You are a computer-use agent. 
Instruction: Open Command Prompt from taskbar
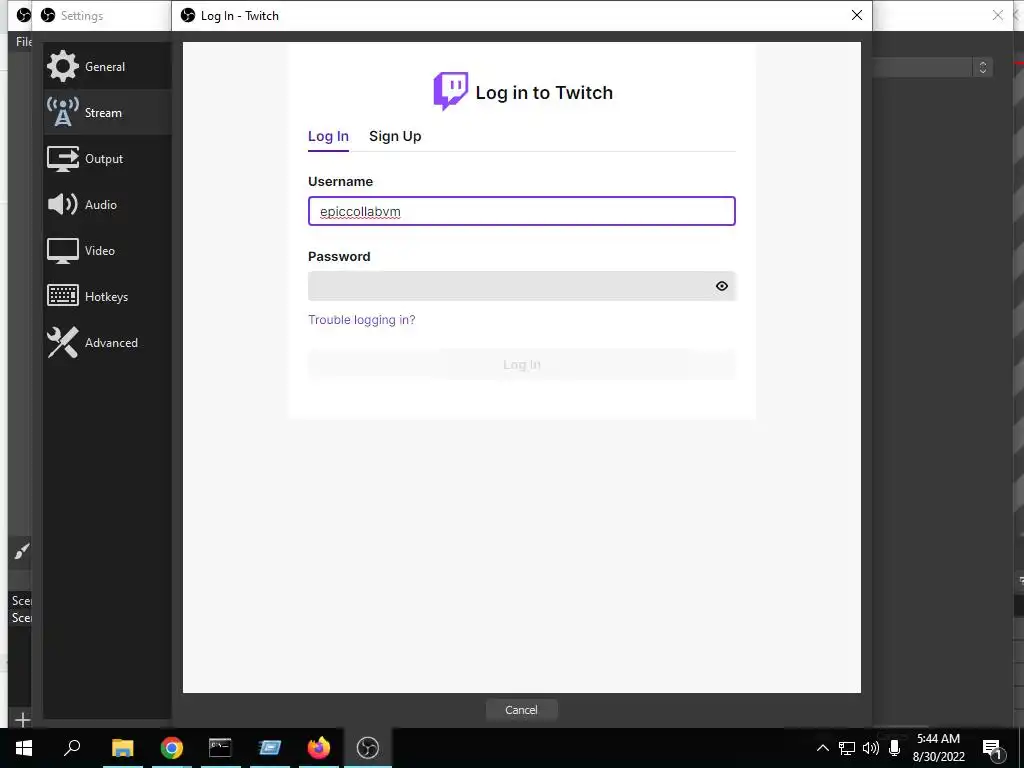click(220, 748)
